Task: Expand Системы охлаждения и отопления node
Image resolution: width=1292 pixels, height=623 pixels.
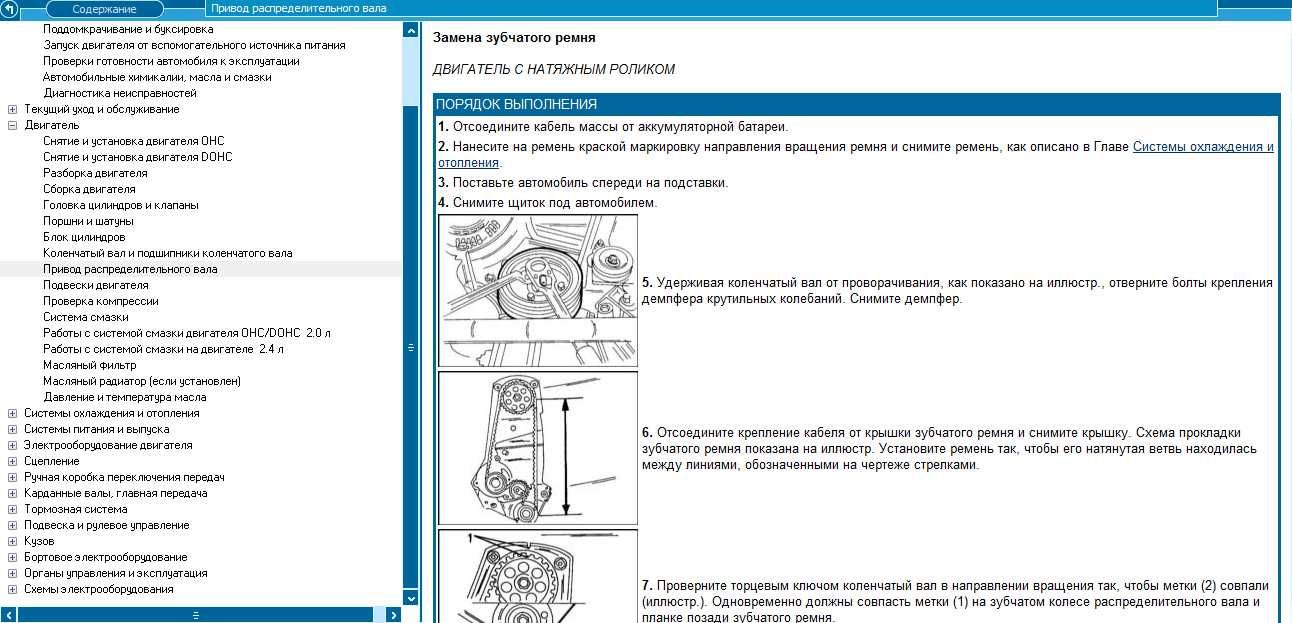Action: pos(12,413)
